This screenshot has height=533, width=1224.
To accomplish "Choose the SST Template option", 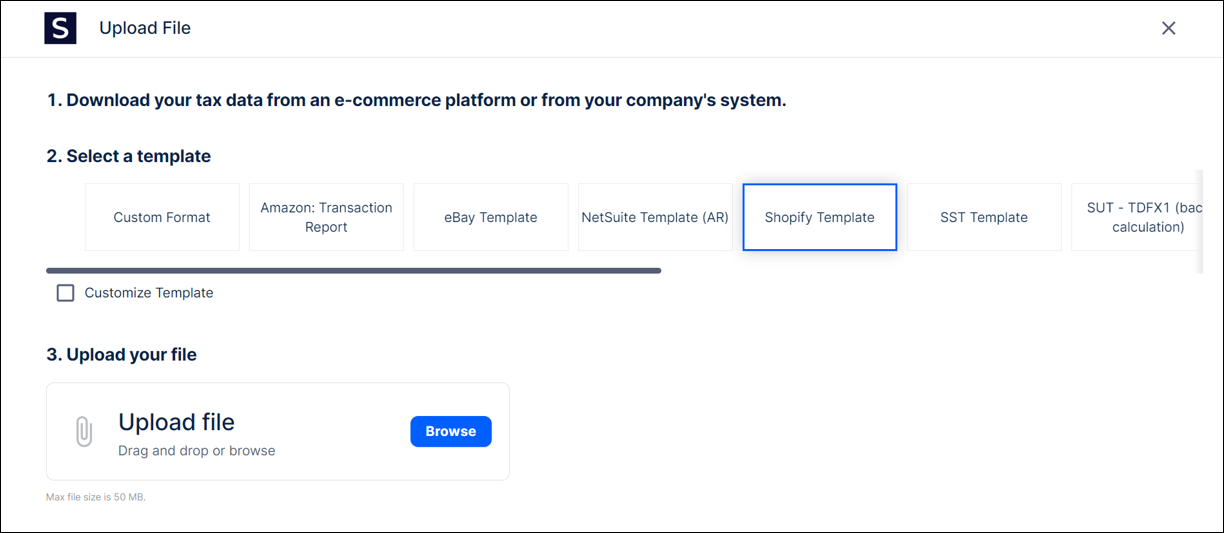I will pyautogui.click(x=984, y=217).
